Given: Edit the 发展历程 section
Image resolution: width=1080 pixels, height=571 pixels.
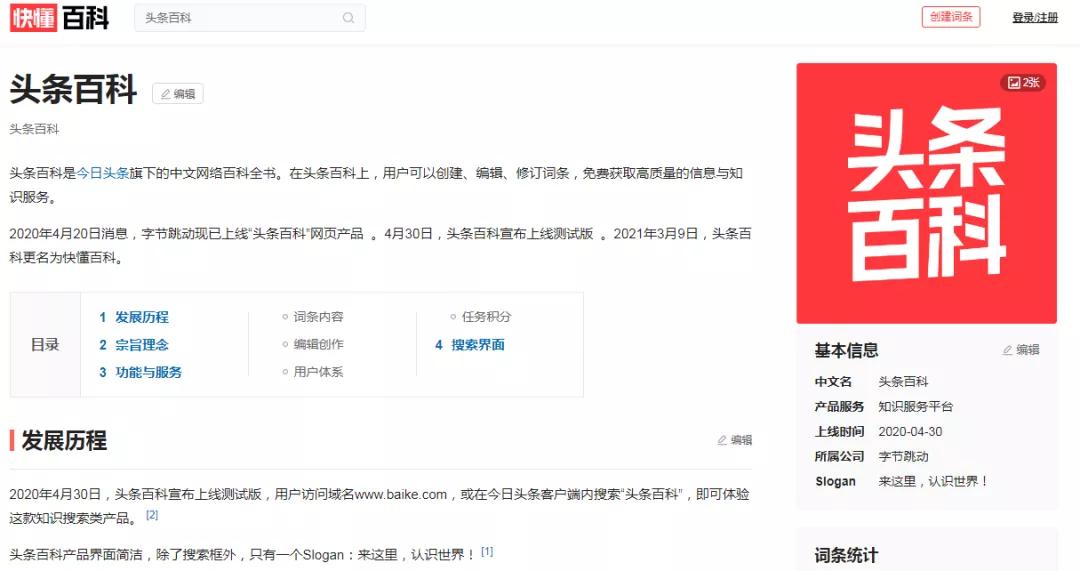Looking at the screenshot, I should point(734,440).
